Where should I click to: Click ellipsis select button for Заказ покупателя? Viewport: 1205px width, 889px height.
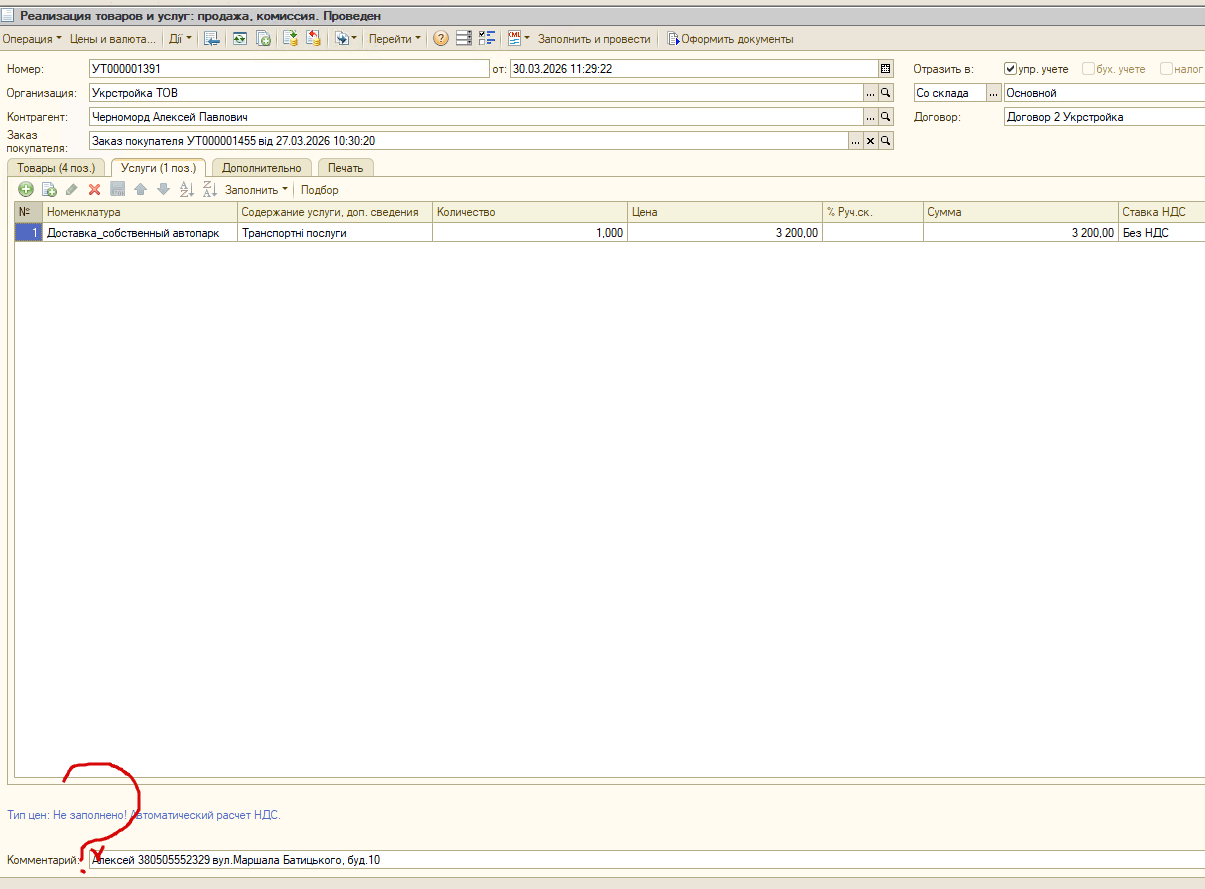point(855,141)
